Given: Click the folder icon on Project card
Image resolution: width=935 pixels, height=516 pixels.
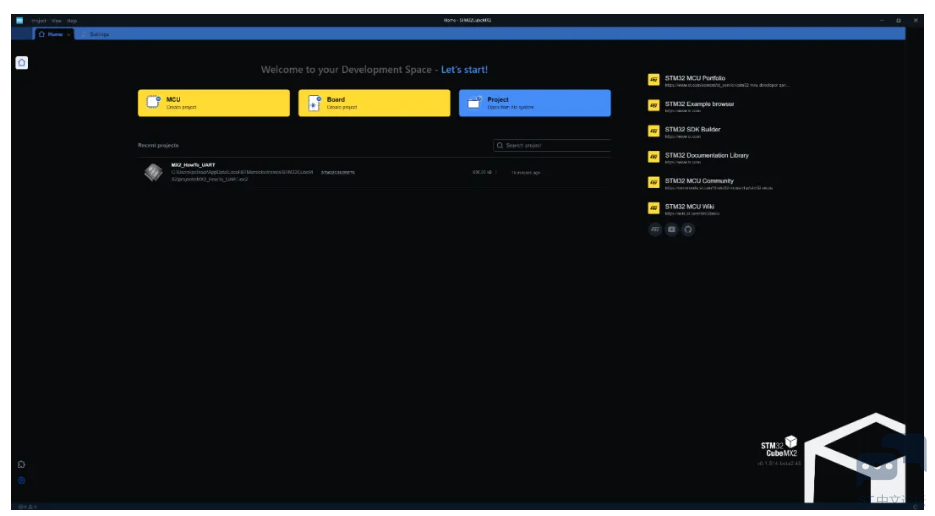Looking at the screenshot, I should click(x=475, y=103).
